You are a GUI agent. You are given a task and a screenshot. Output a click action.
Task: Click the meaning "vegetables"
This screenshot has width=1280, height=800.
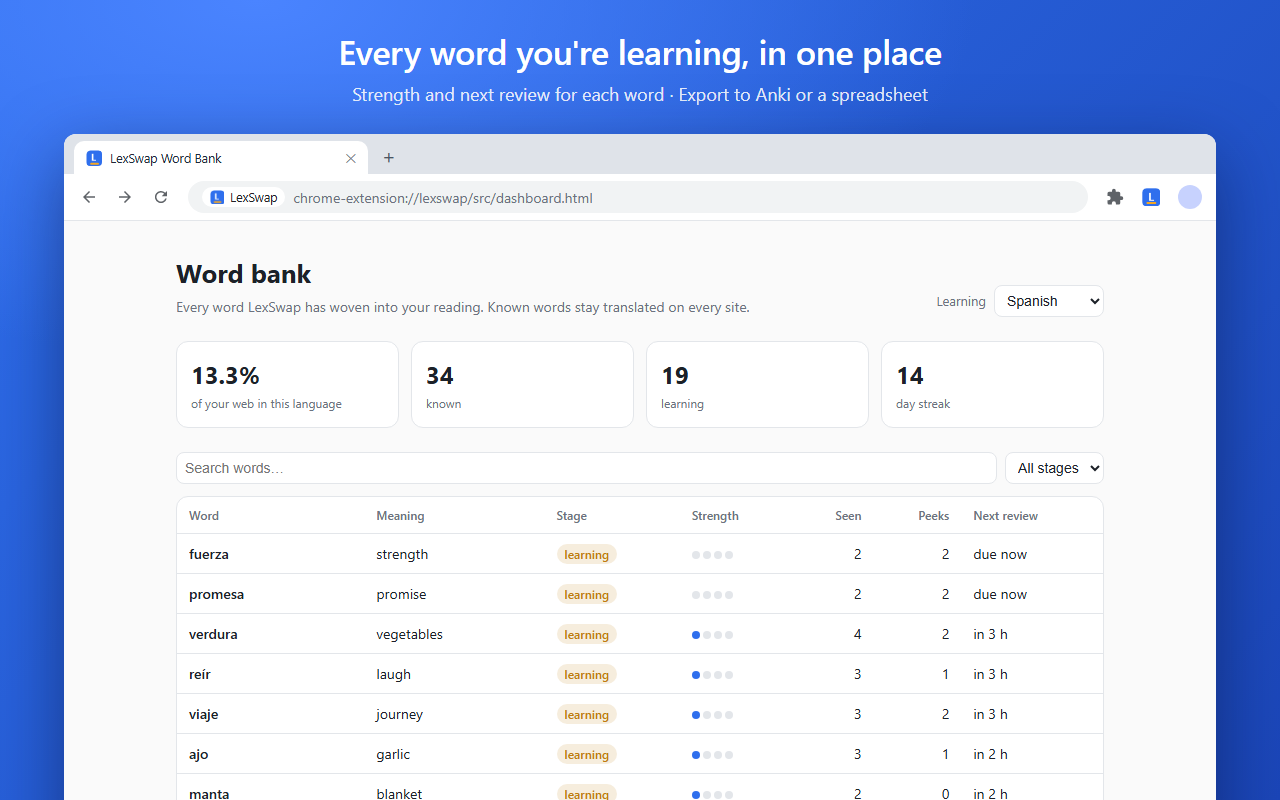coord(410,634)
